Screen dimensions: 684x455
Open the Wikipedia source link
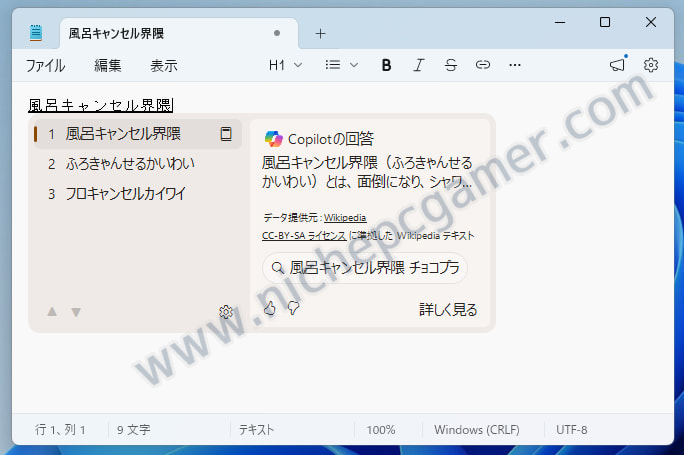pyautogui.click(x=345, y=217)
